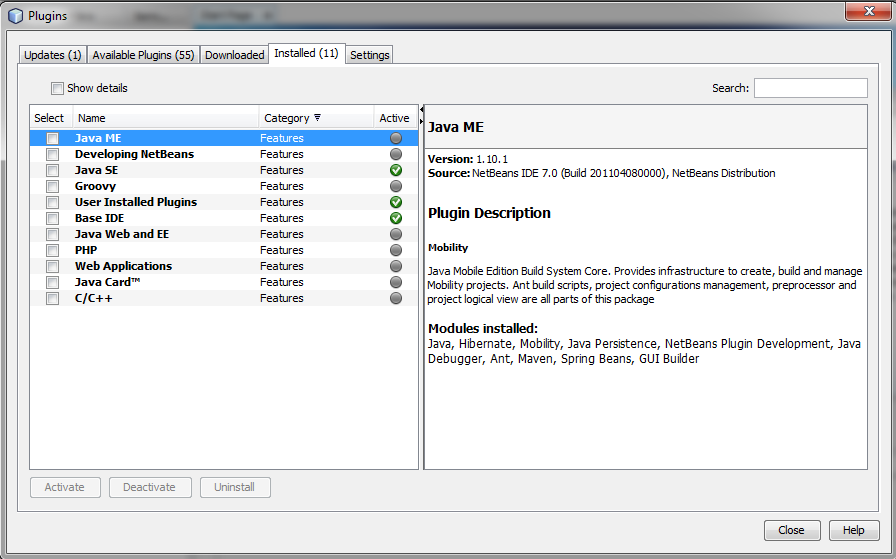Check the User Installed Plugins checkbox
Image resolution: width=896 pixels, height=559 pixels.
pyautogui.click(x=53, y=202)
